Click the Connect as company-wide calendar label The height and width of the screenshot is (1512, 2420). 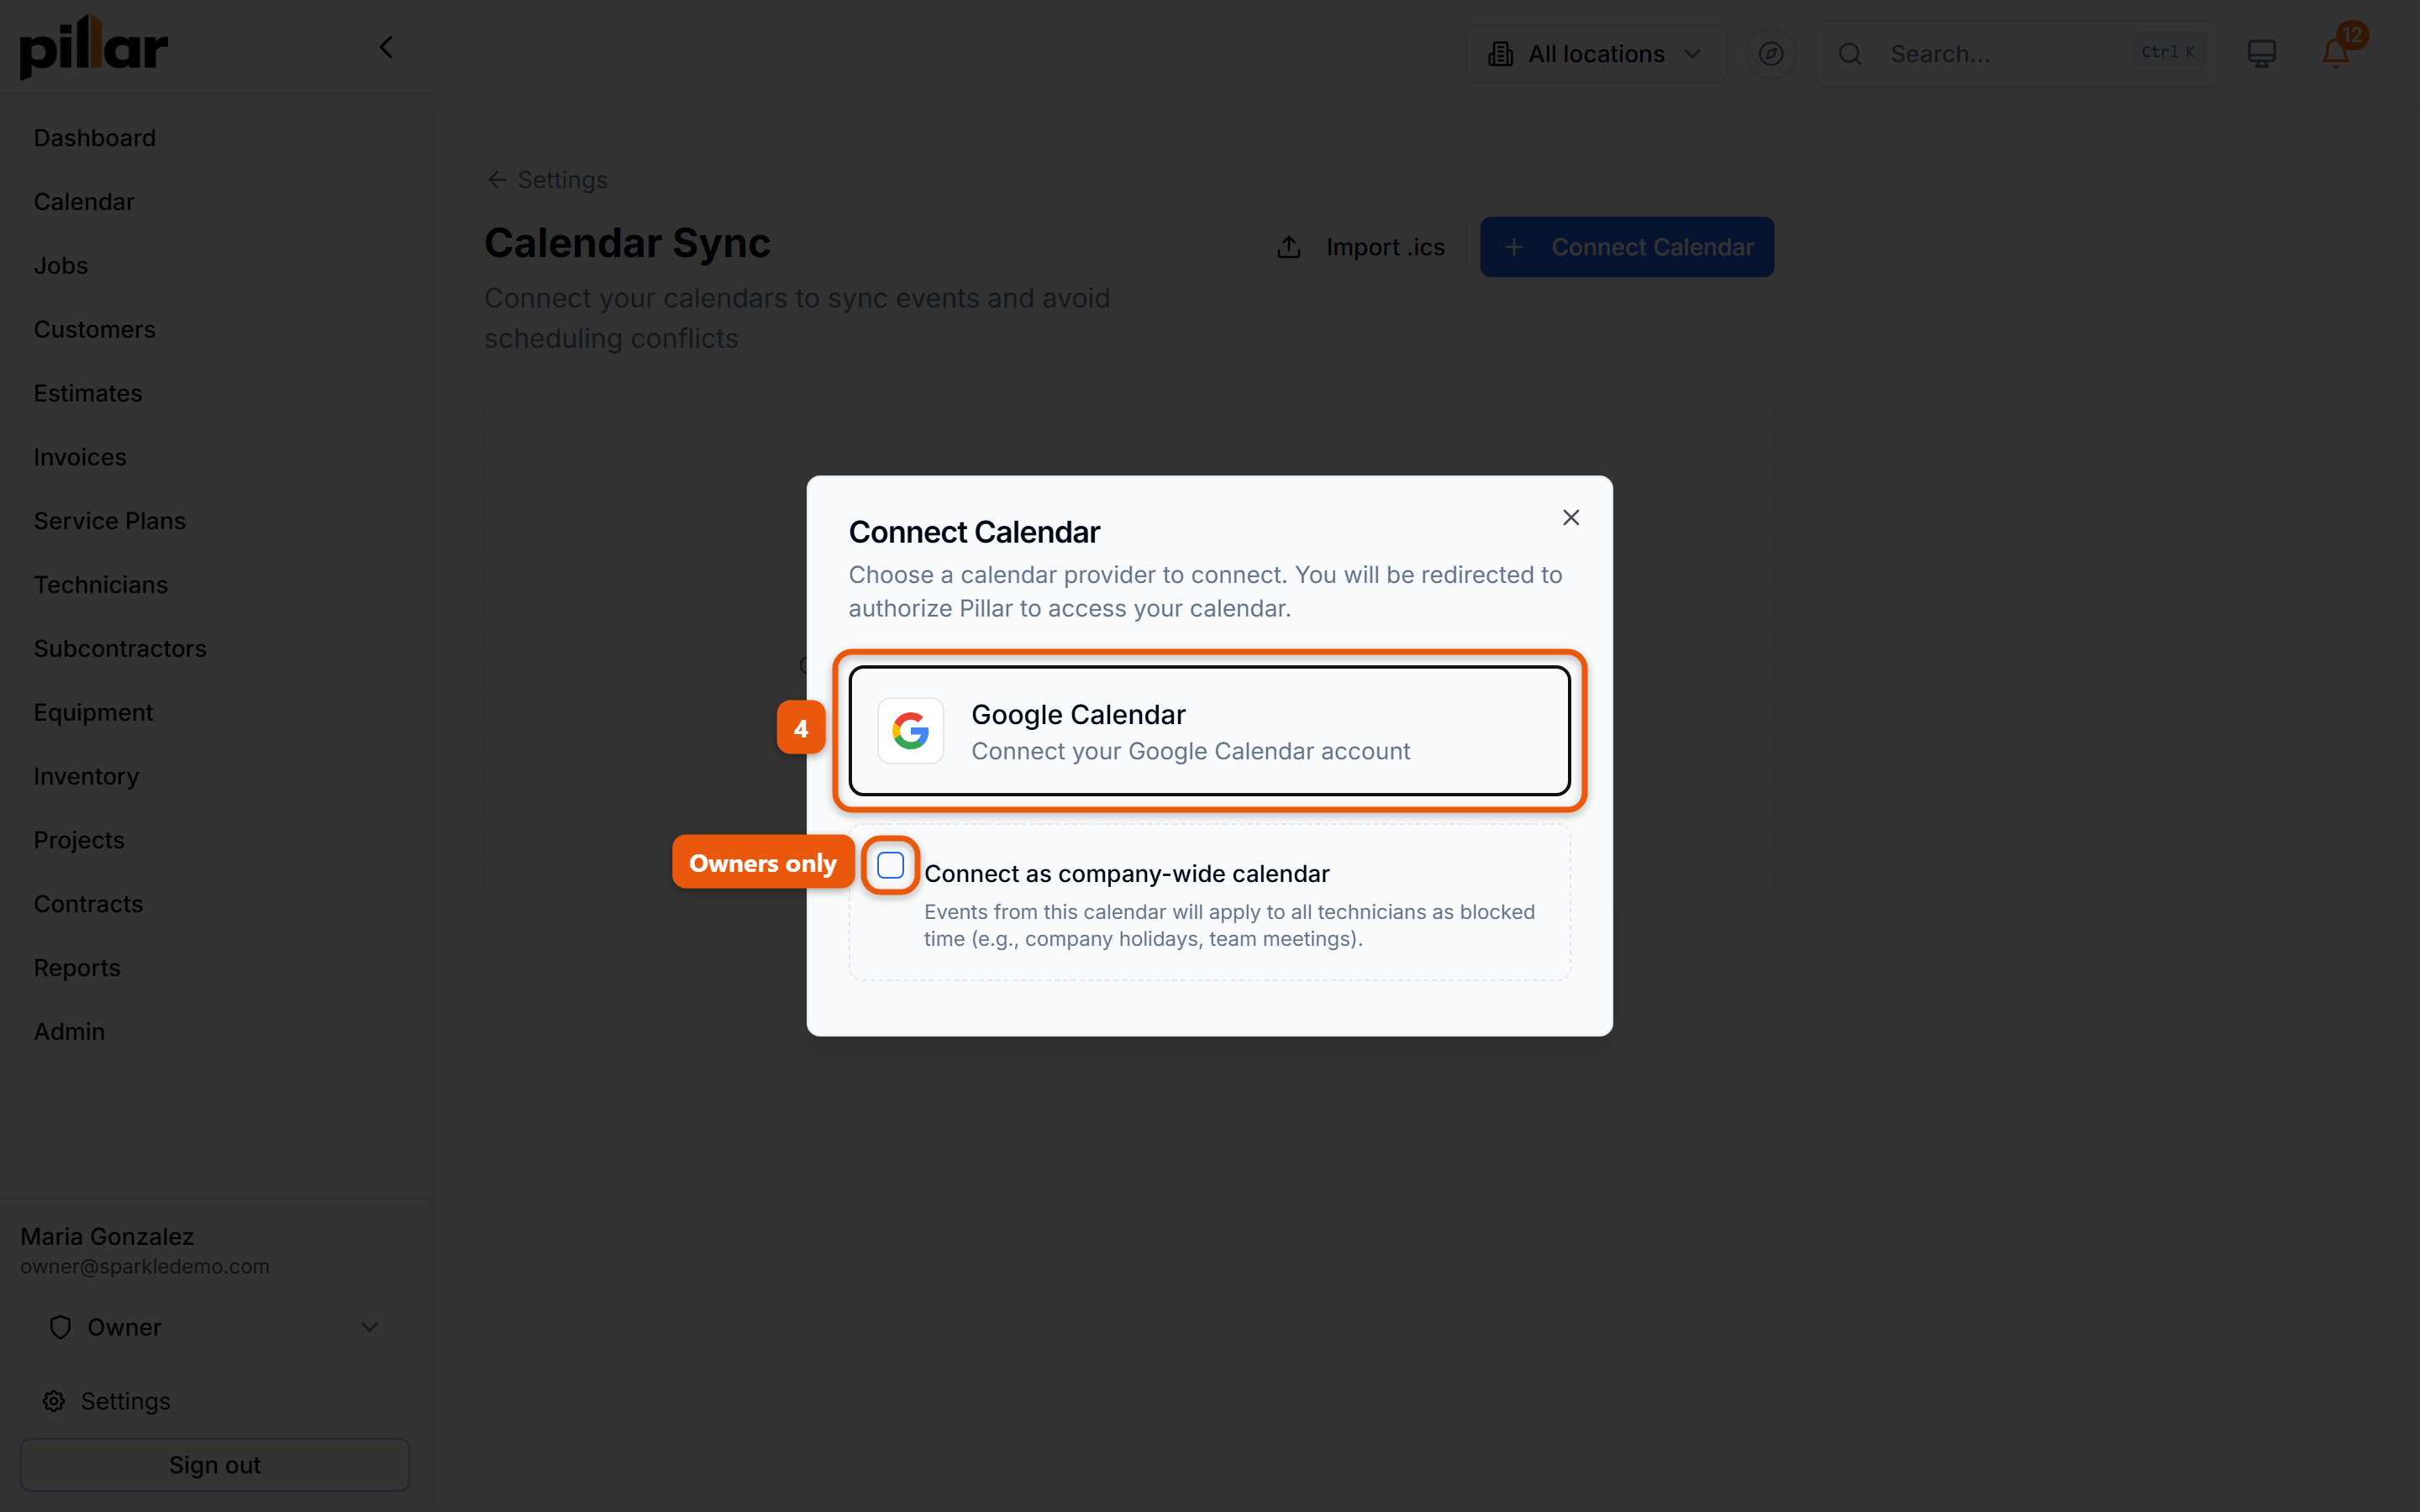[x=1126, y=874]
